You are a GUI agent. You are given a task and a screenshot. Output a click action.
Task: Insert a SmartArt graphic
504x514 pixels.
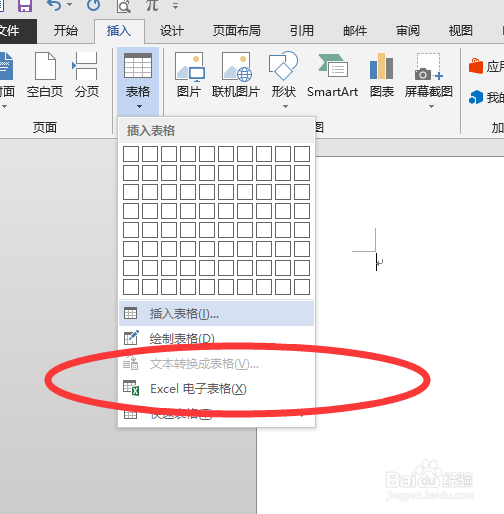pyautogui.click(x=332, y=75)
